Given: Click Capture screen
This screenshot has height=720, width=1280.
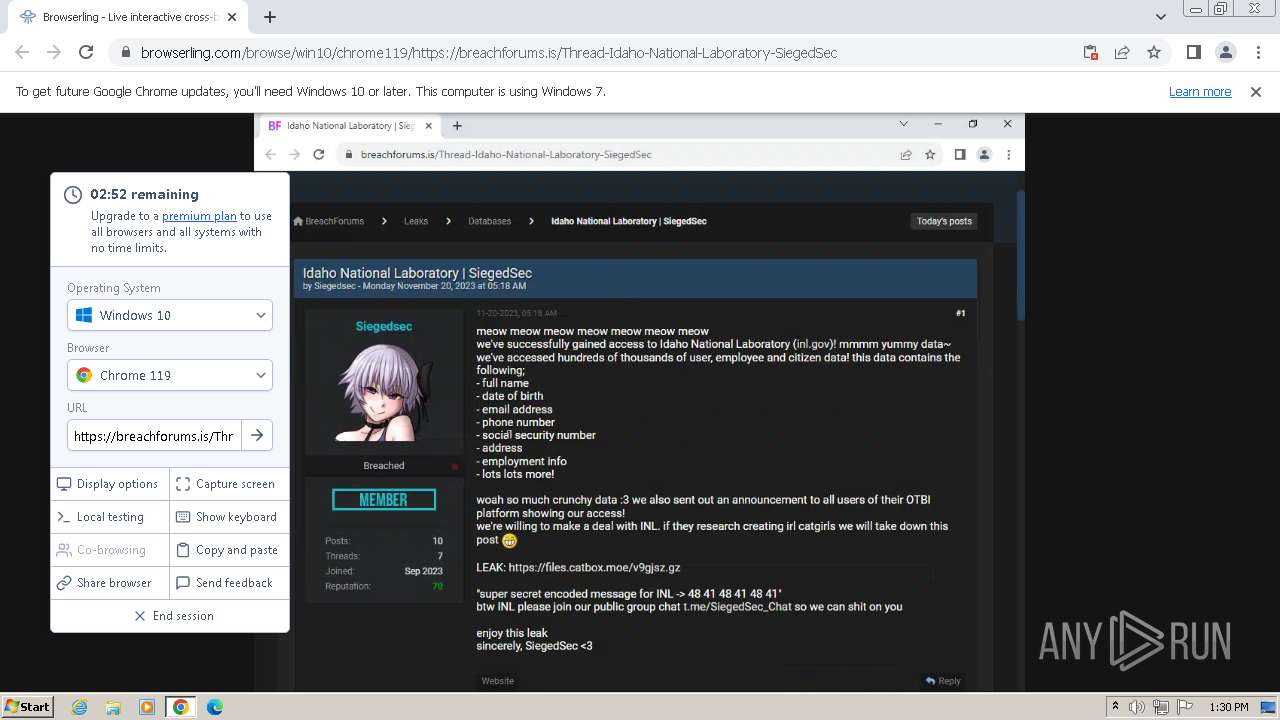Looking at the screenshot, I should [229, 484].
